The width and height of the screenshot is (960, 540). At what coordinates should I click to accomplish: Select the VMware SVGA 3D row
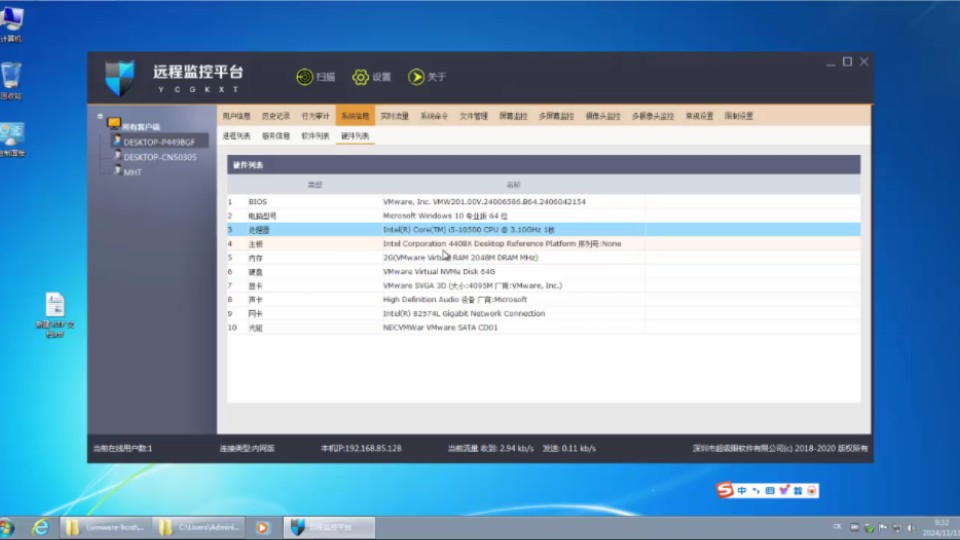(x=544, y=286)
